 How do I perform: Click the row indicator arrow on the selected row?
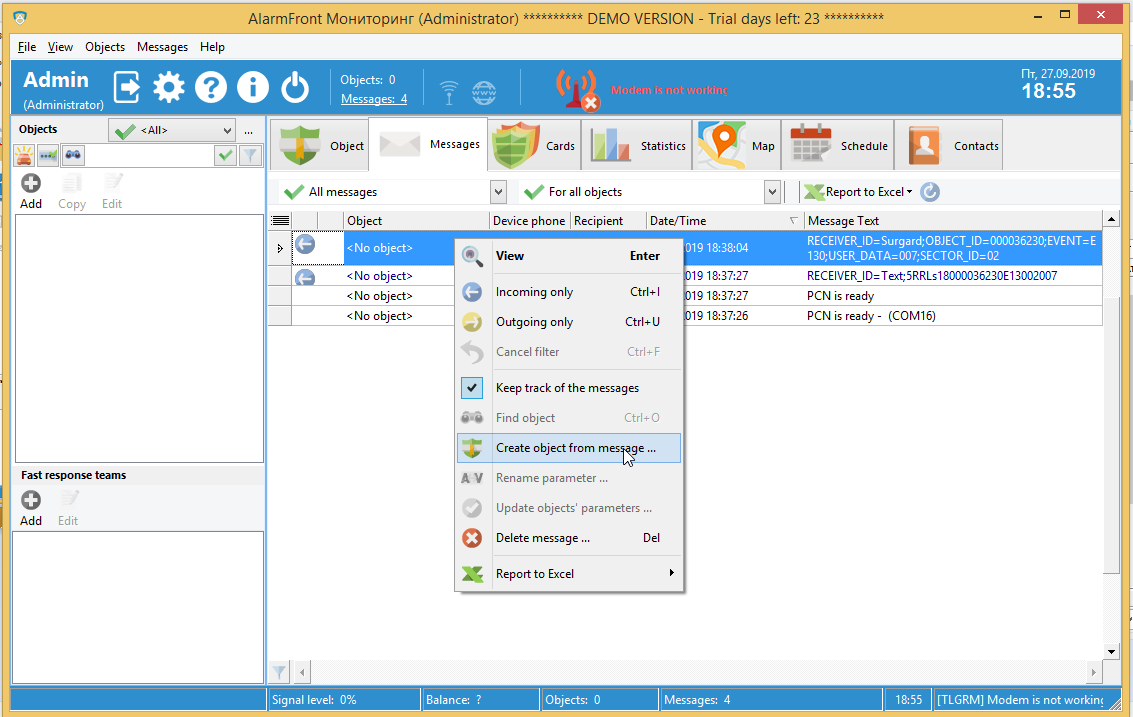pos(280,248)
